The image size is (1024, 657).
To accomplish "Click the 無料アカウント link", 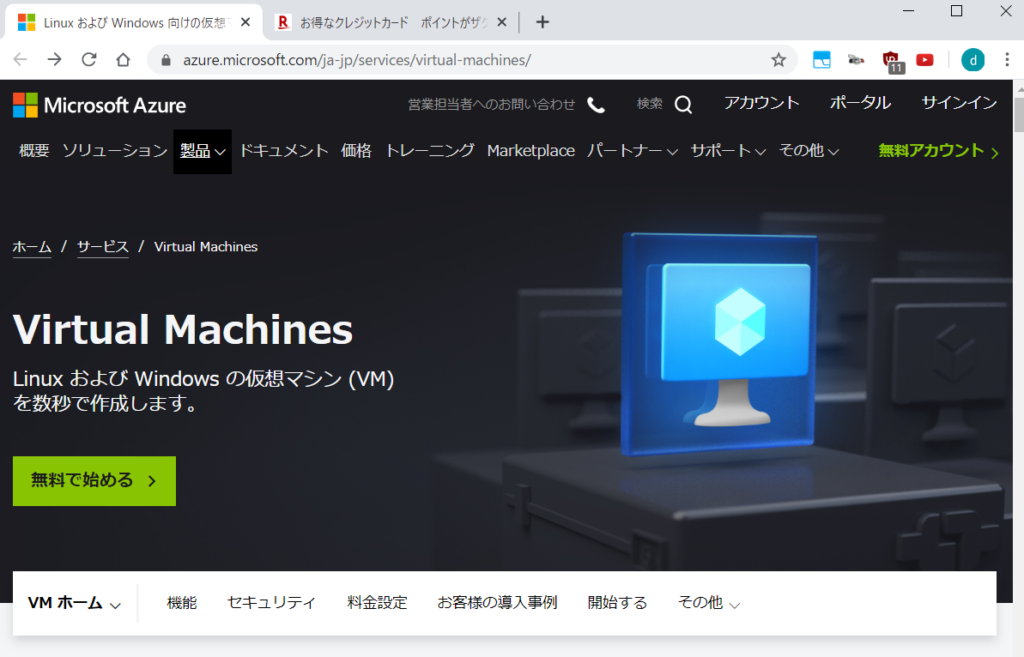I will tap(938, 151).
